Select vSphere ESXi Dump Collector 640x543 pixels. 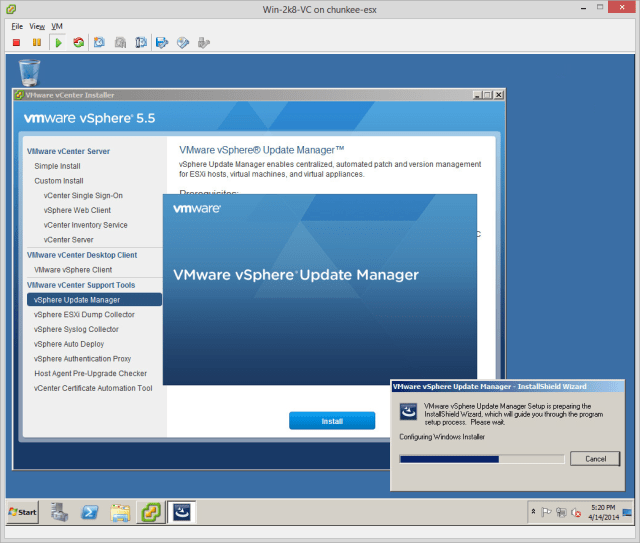[84, 314]
